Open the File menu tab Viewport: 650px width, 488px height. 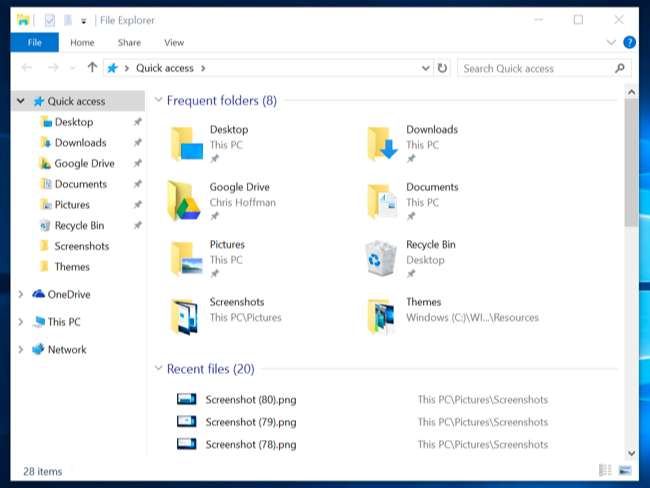(34, 42)
